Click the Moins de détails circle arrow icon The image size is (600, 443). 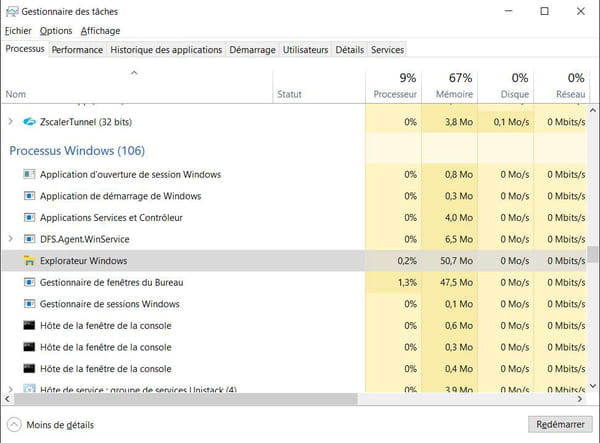coord(14,425)
